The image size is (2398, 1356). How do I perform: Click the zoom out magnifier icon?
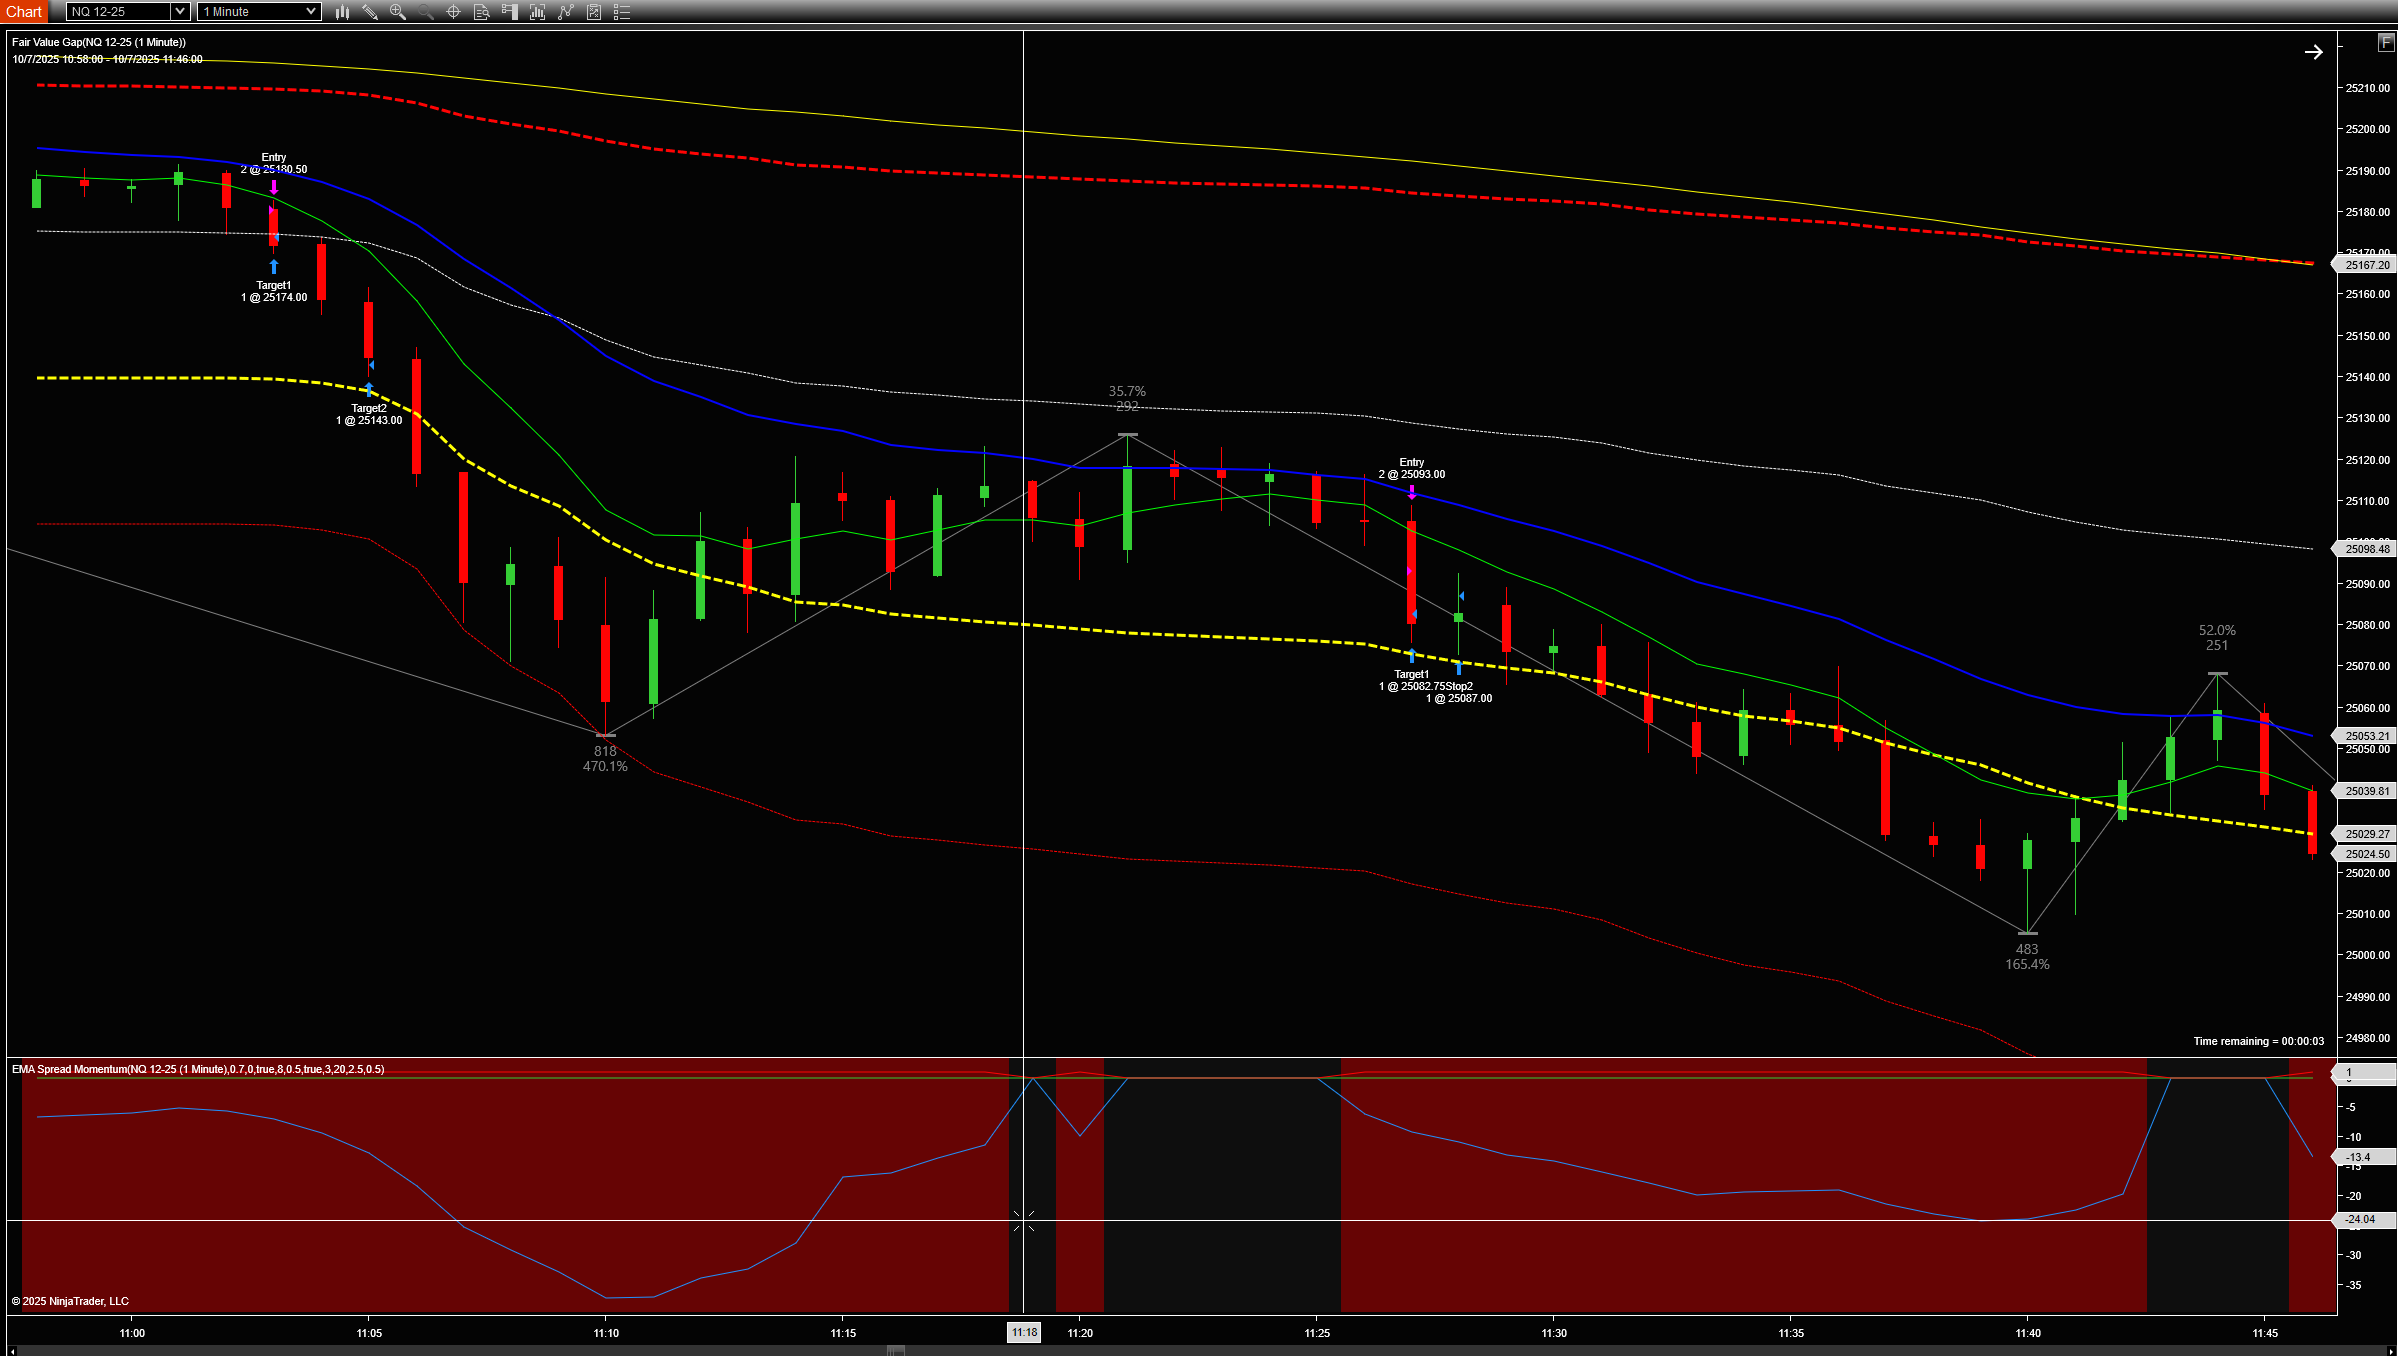[x=426, y=12]
